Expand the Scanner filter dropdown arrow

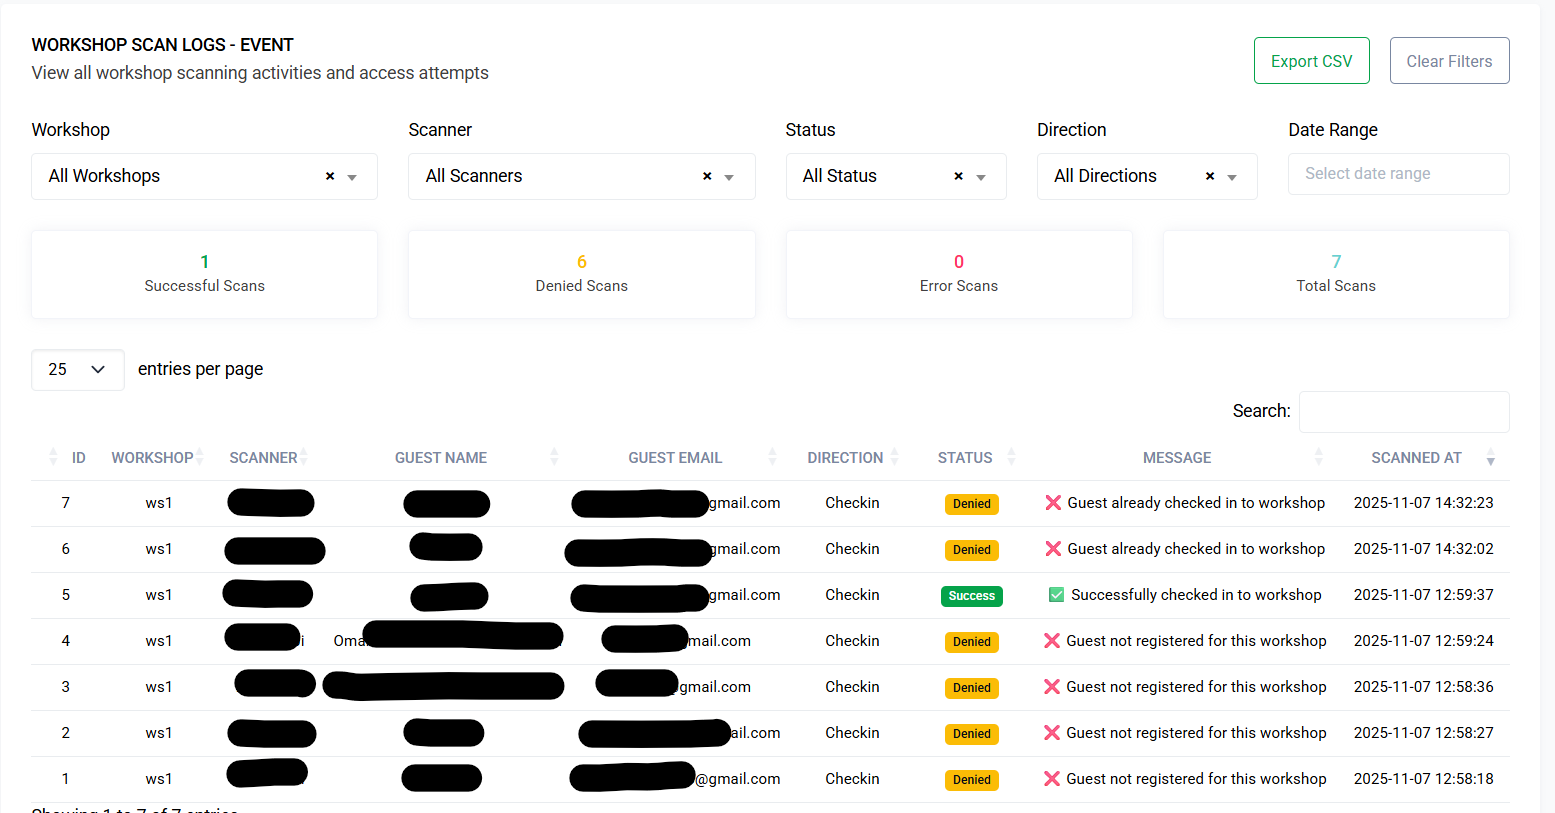[x=729, y=177]
